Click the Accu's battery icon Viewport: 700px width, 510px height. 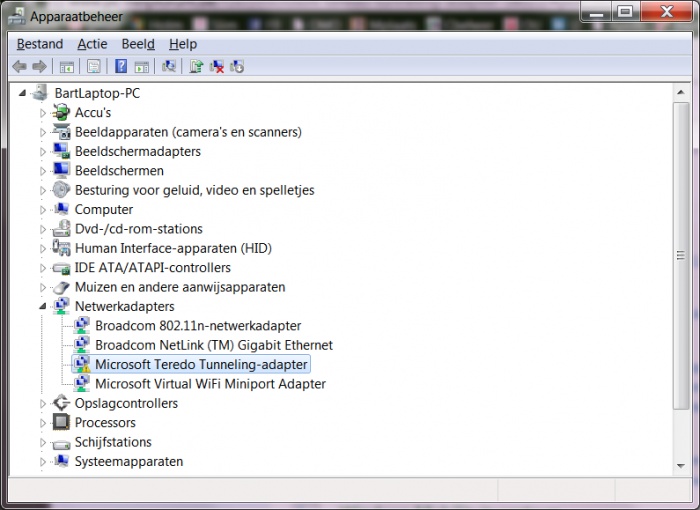pyautogui.click(x=61, y=113)
